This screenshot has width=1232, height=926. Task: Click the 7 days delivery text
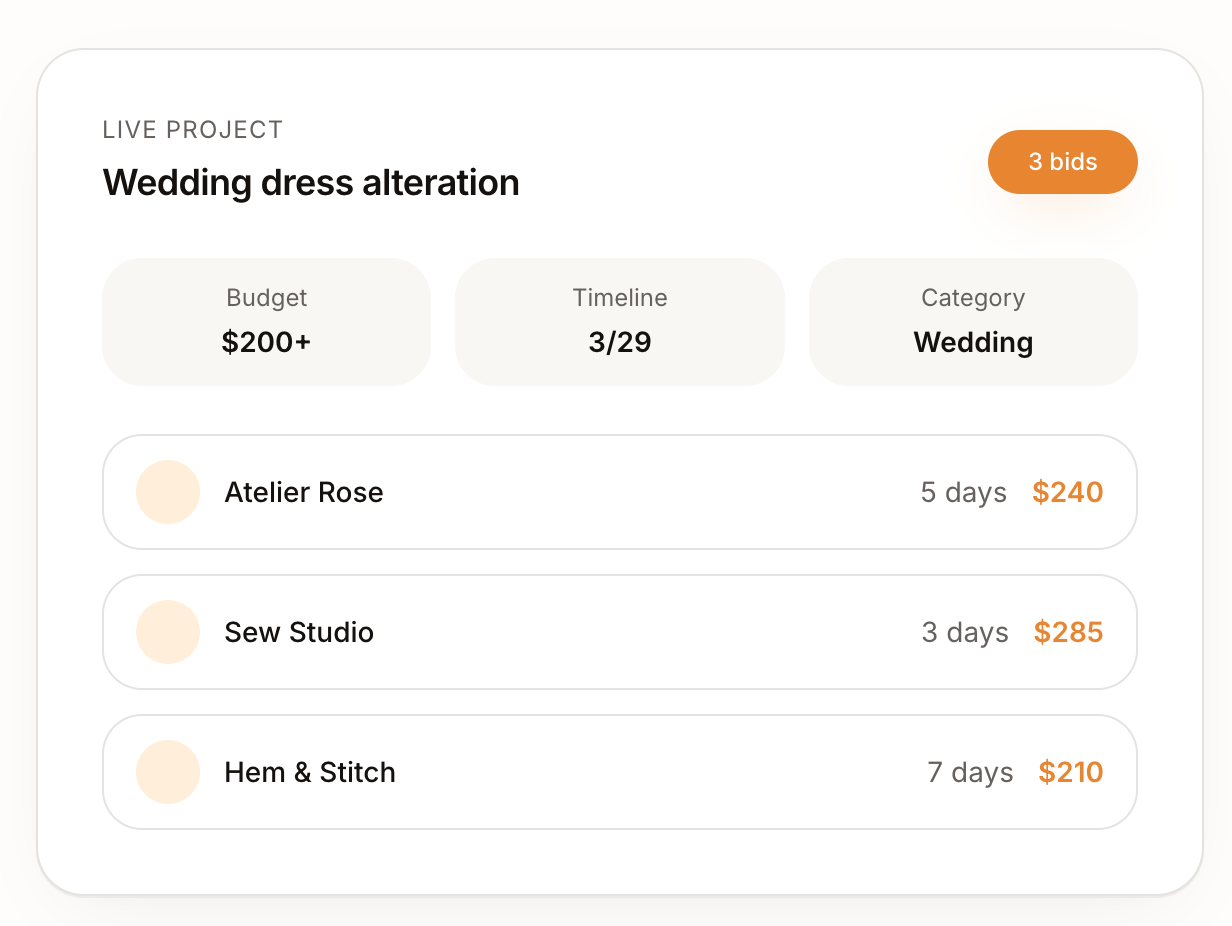pyautogui.click(x=970, y=773)
